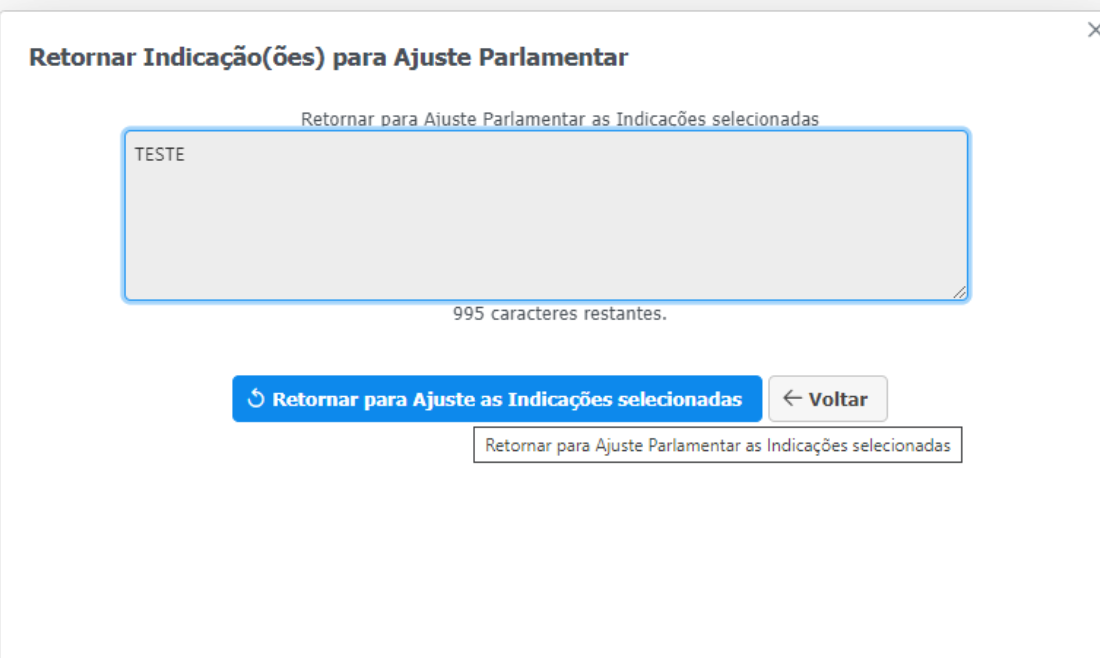Go back using the Voltar button
1100x658 pixels.
tap(827, 399)
